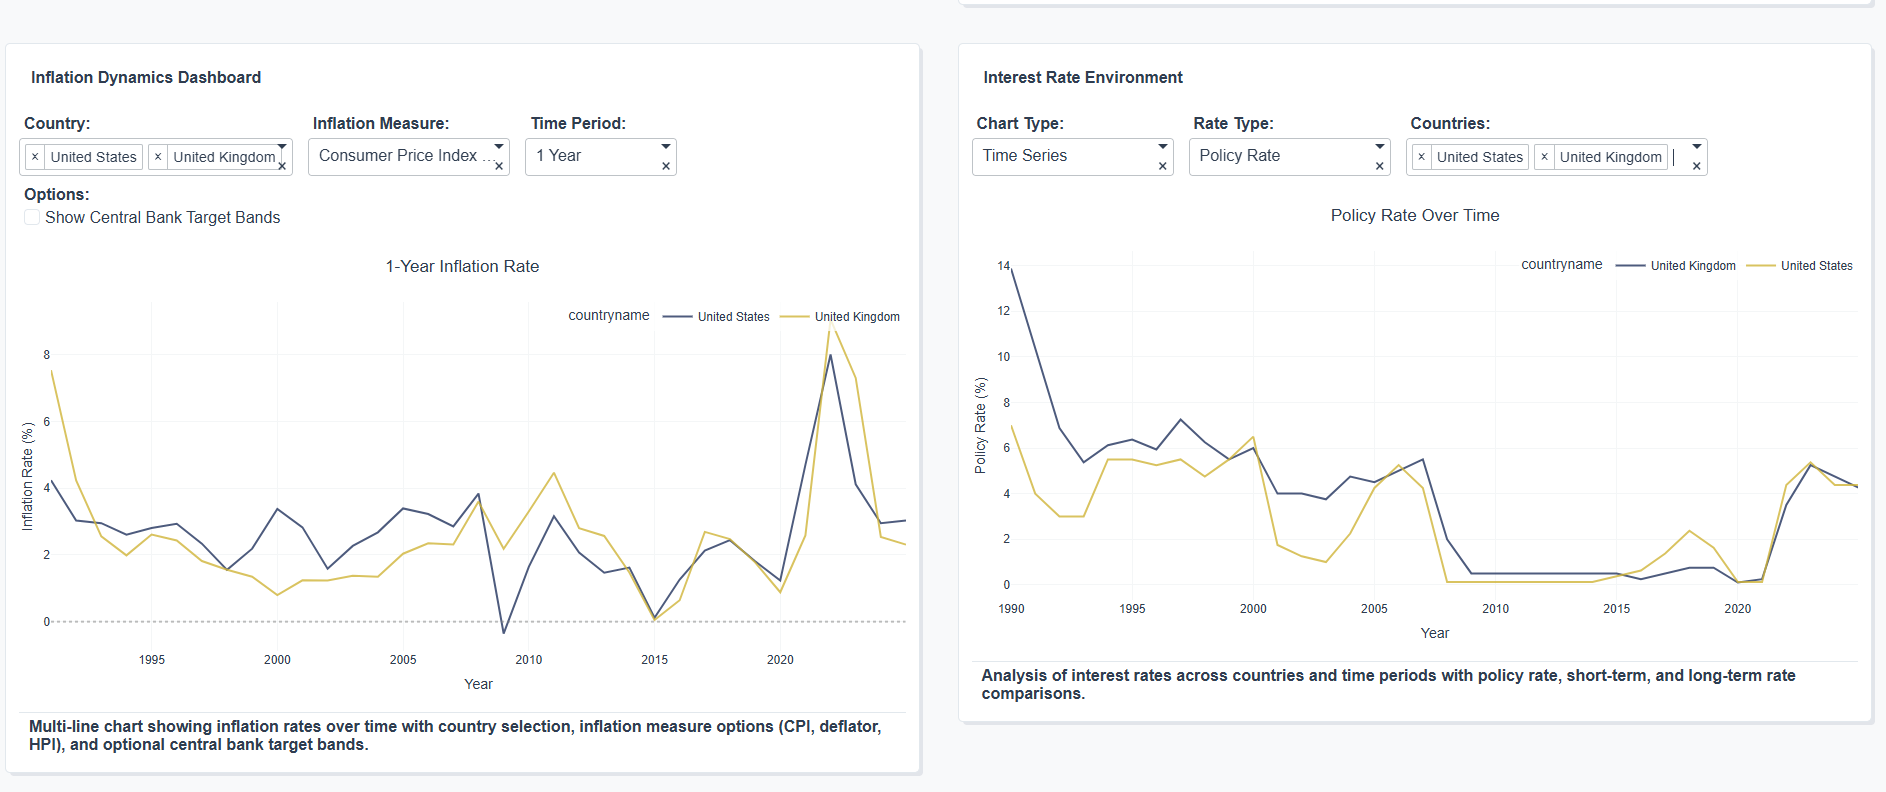Clear the Chart Type selection
The height and width of the screenshot is (792, 1886).
[x=1163, y=167]
